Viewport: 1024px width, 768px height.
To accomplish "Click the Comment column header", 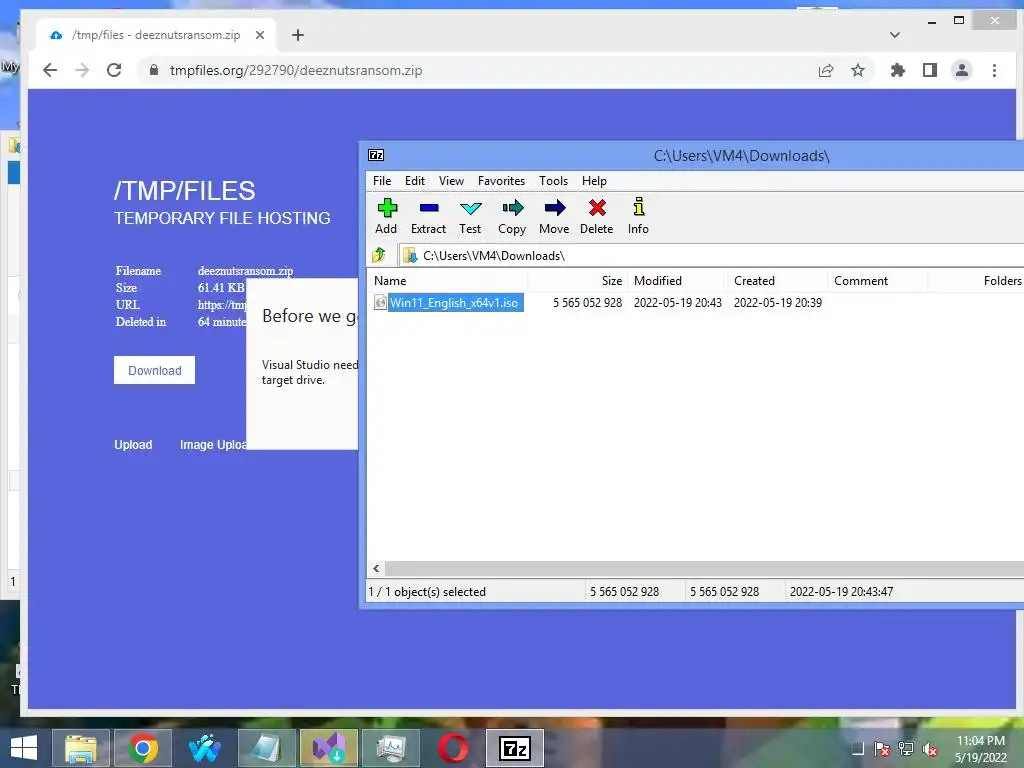I will [878, 281].
